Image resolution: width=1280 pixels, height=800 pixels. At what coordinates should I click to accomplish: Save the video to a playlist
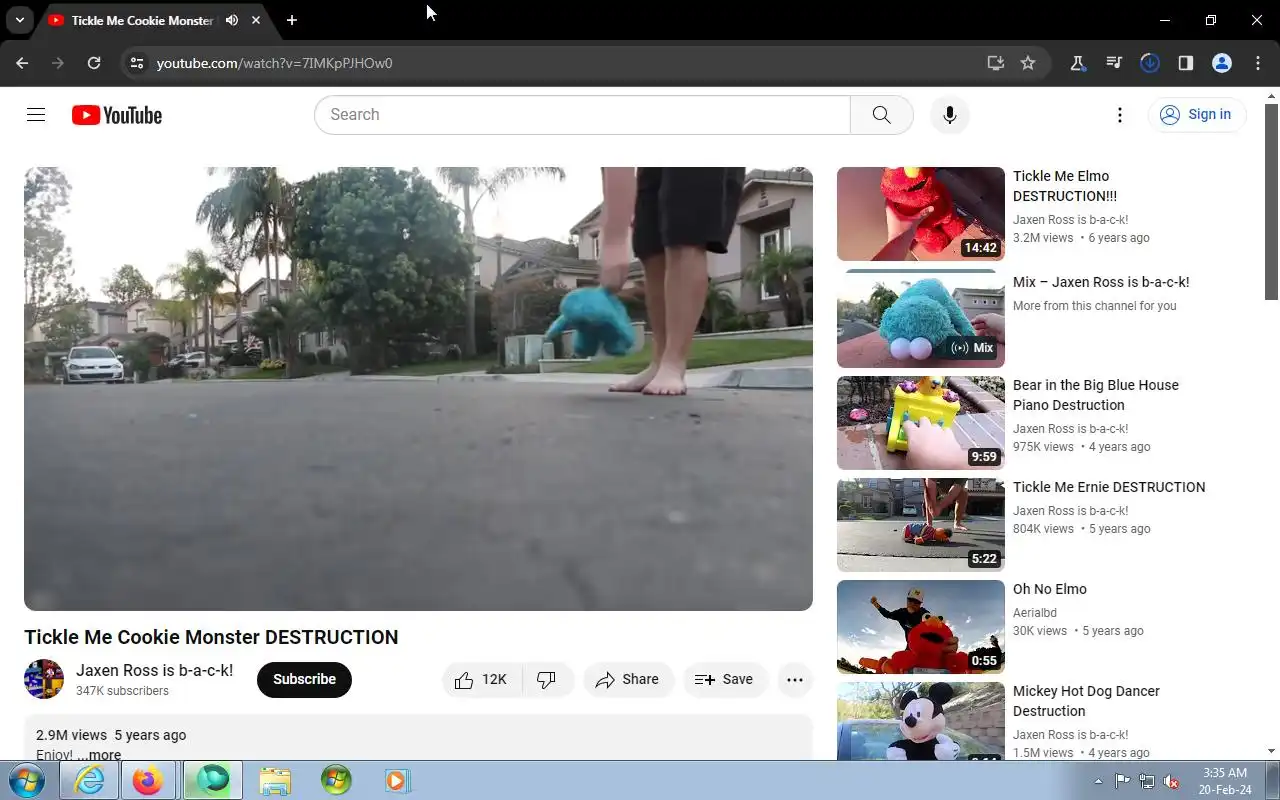(x=725, y=680)
